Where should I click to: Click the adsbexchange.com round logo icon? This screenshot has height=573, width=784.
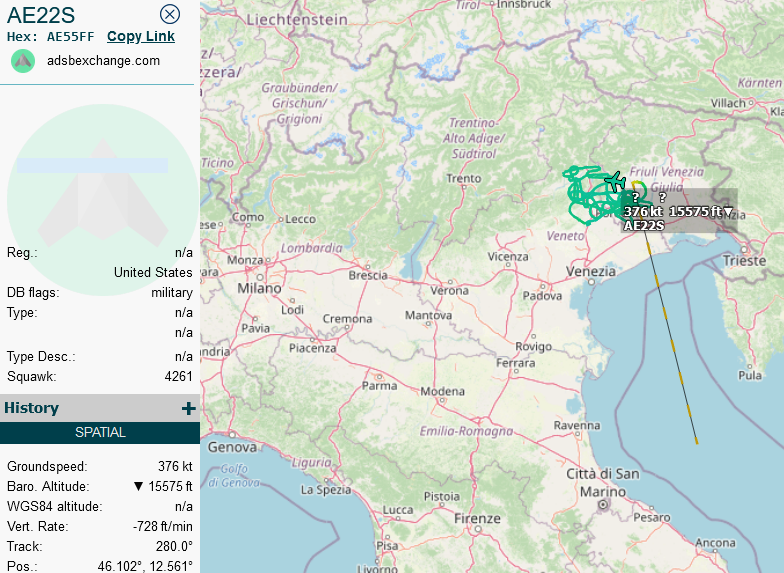click(x=23, y=61)
